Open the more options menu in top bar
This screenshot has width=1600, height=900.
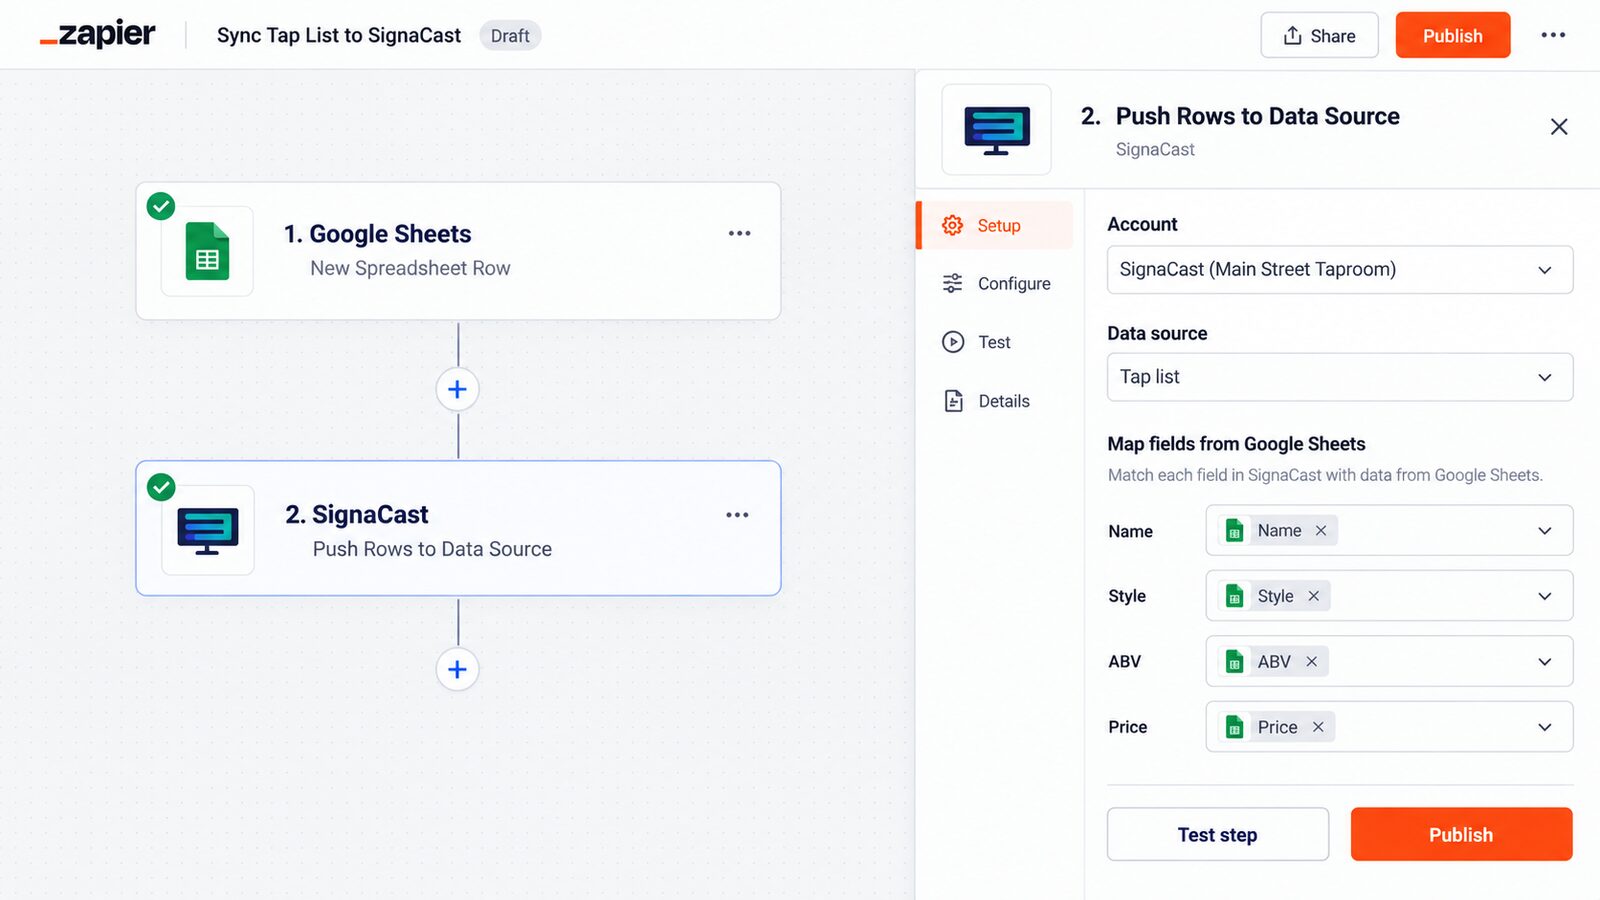click(x=1553, y=35)
